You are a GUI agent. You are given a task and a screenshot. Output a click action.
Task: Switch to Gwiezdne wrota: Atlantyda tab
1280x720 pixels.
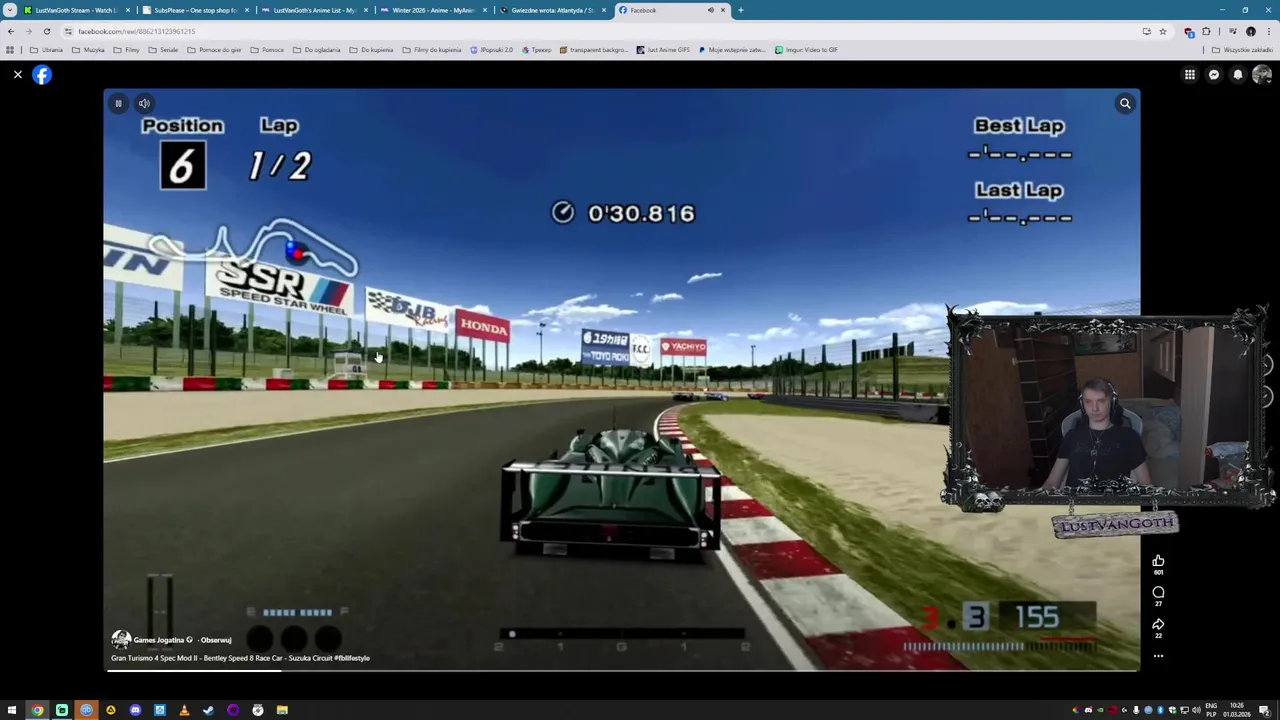pyautogui.click(x=552, y=10)
